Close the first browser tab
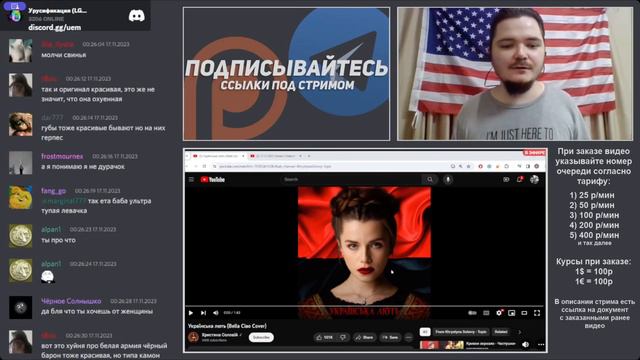 [243, 156]
